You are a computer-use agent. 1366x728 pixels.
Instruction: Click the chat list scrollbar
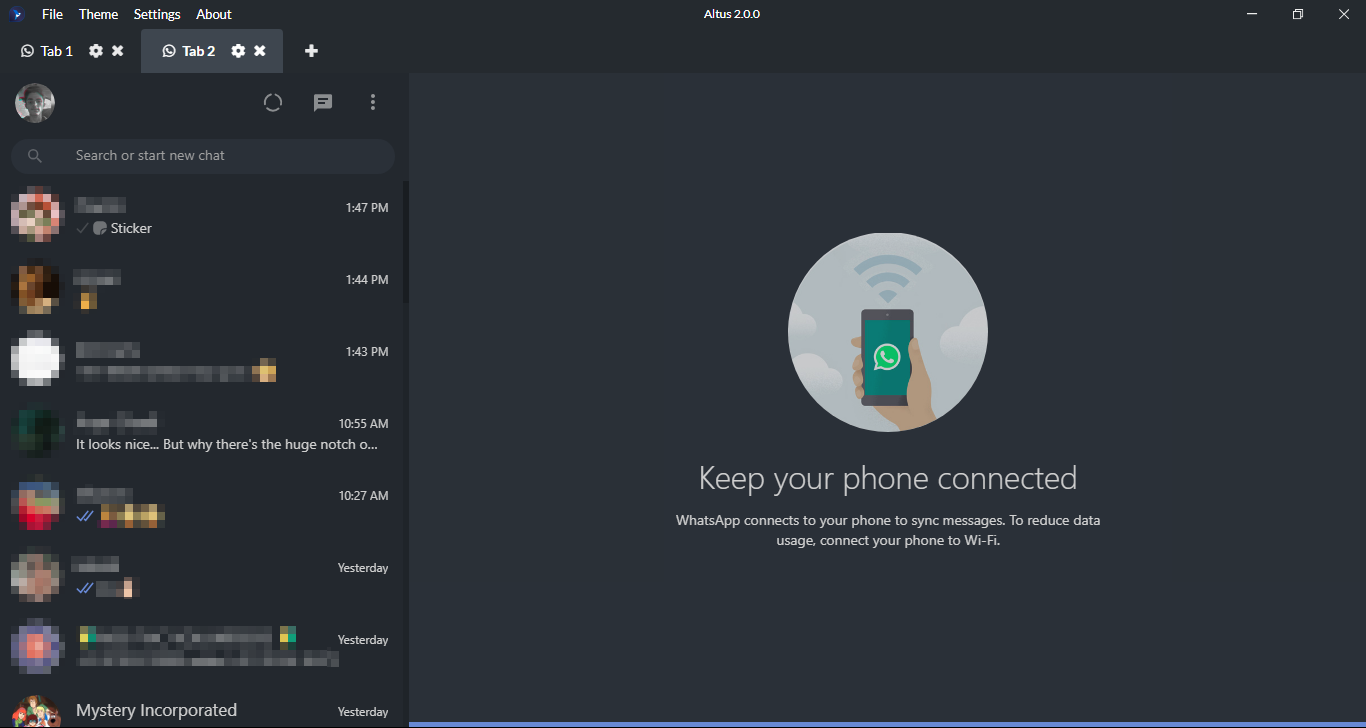coord(405,242)
